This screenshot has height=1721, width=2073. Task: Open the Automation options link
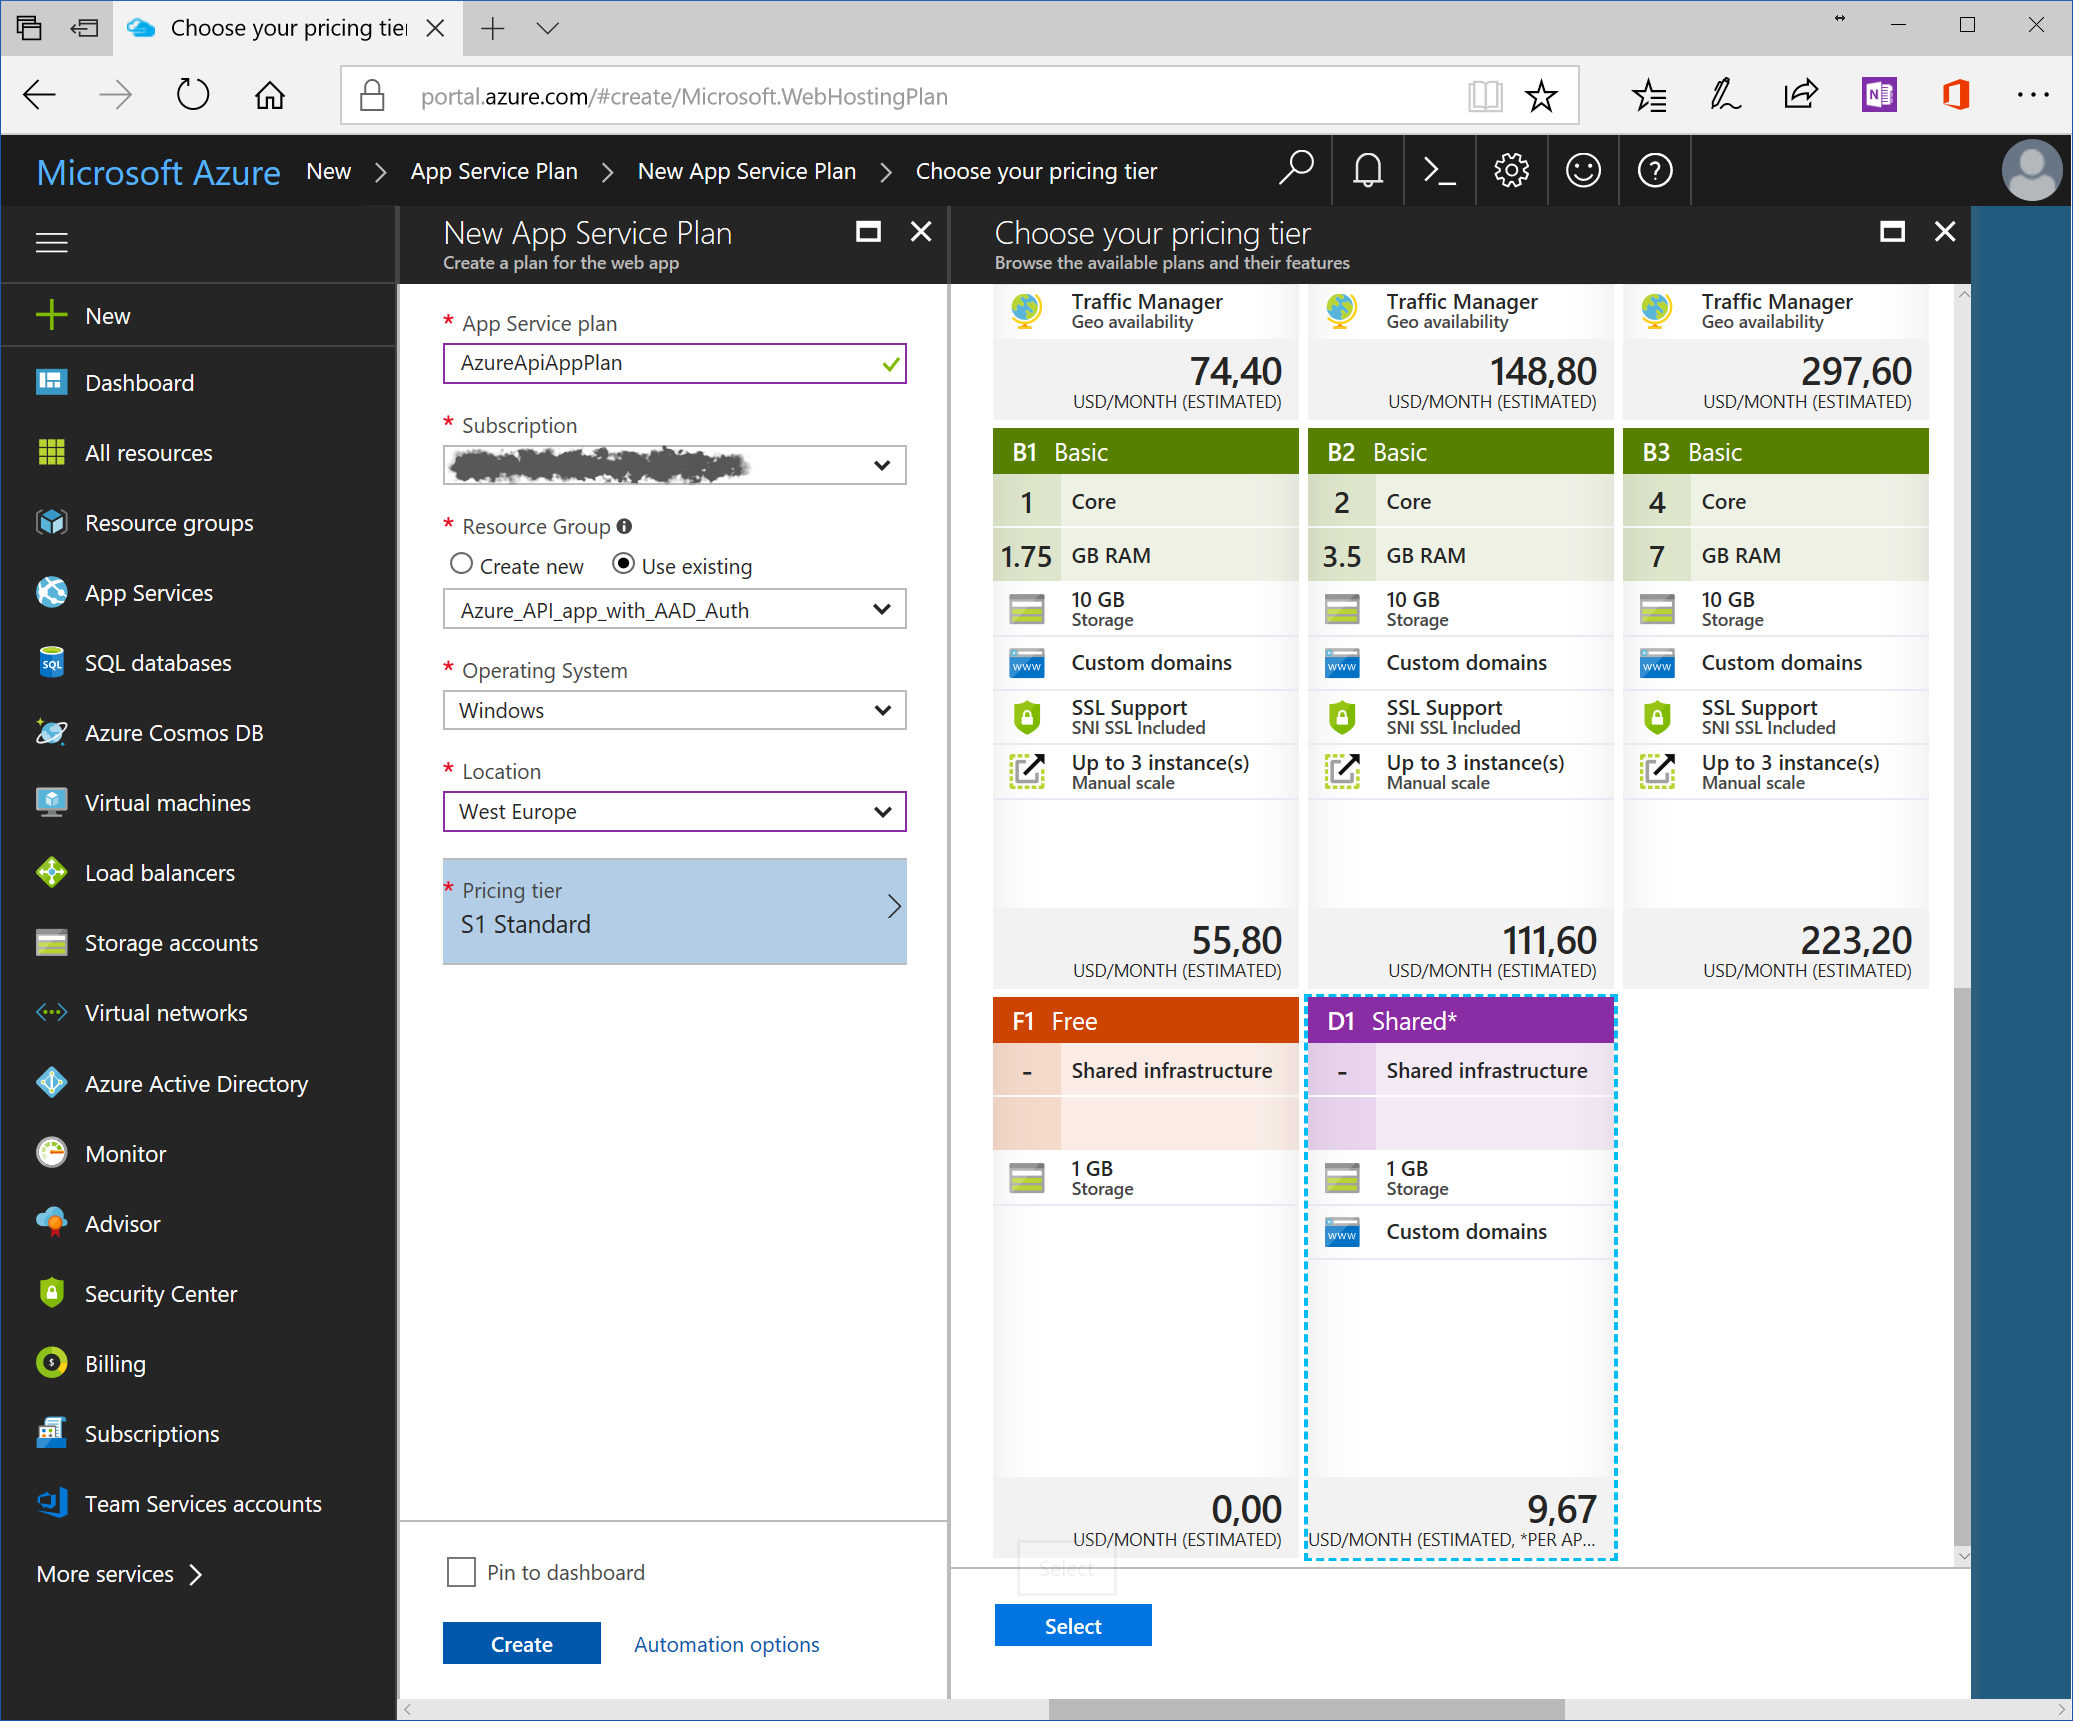726,1645
